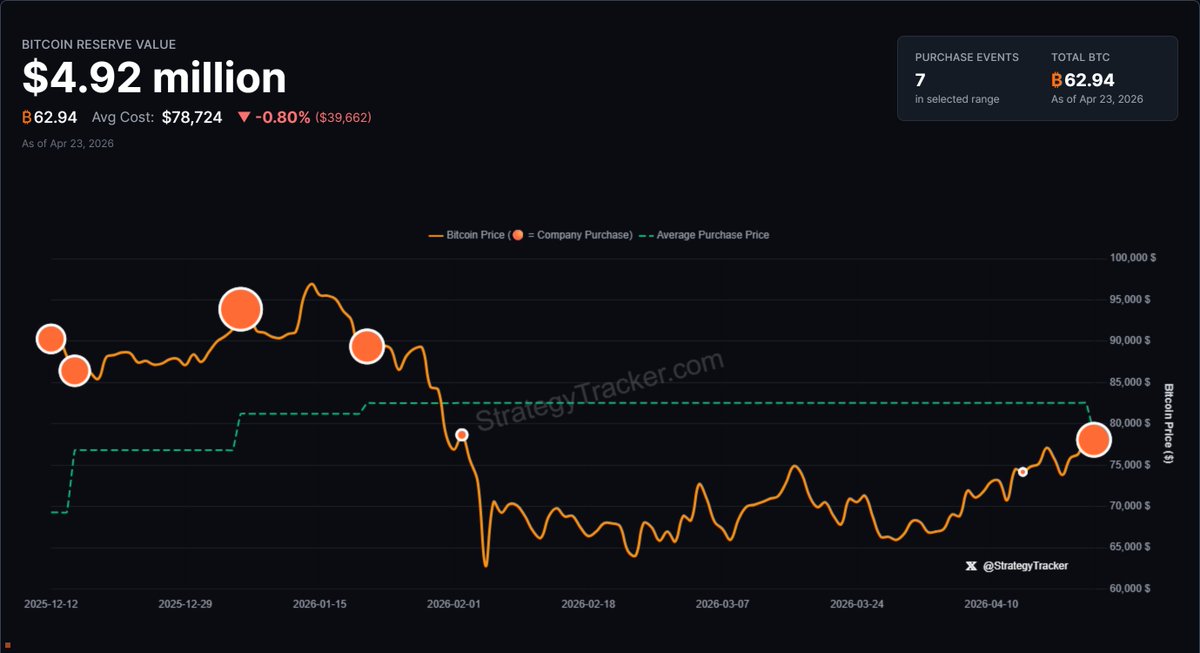Click the 2026-03-24 x-axis date

(856, 604)
